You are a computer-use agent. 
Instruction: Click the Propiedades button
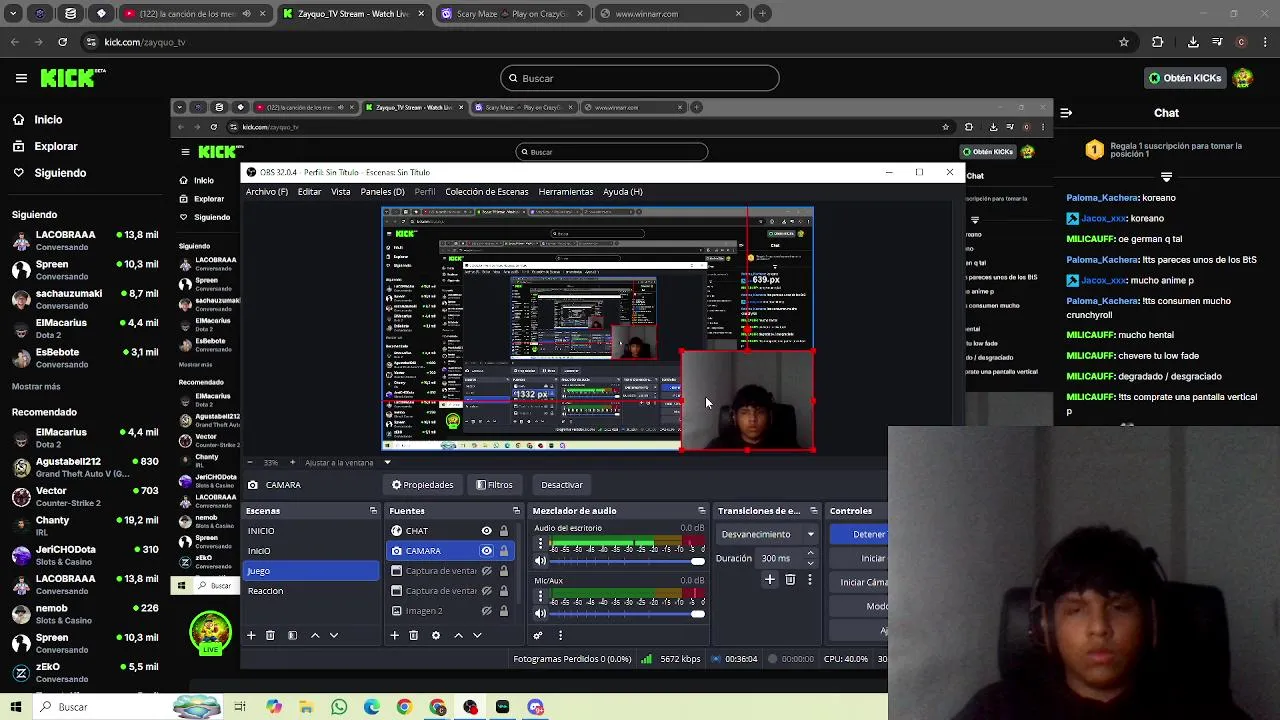pos(422,485)
